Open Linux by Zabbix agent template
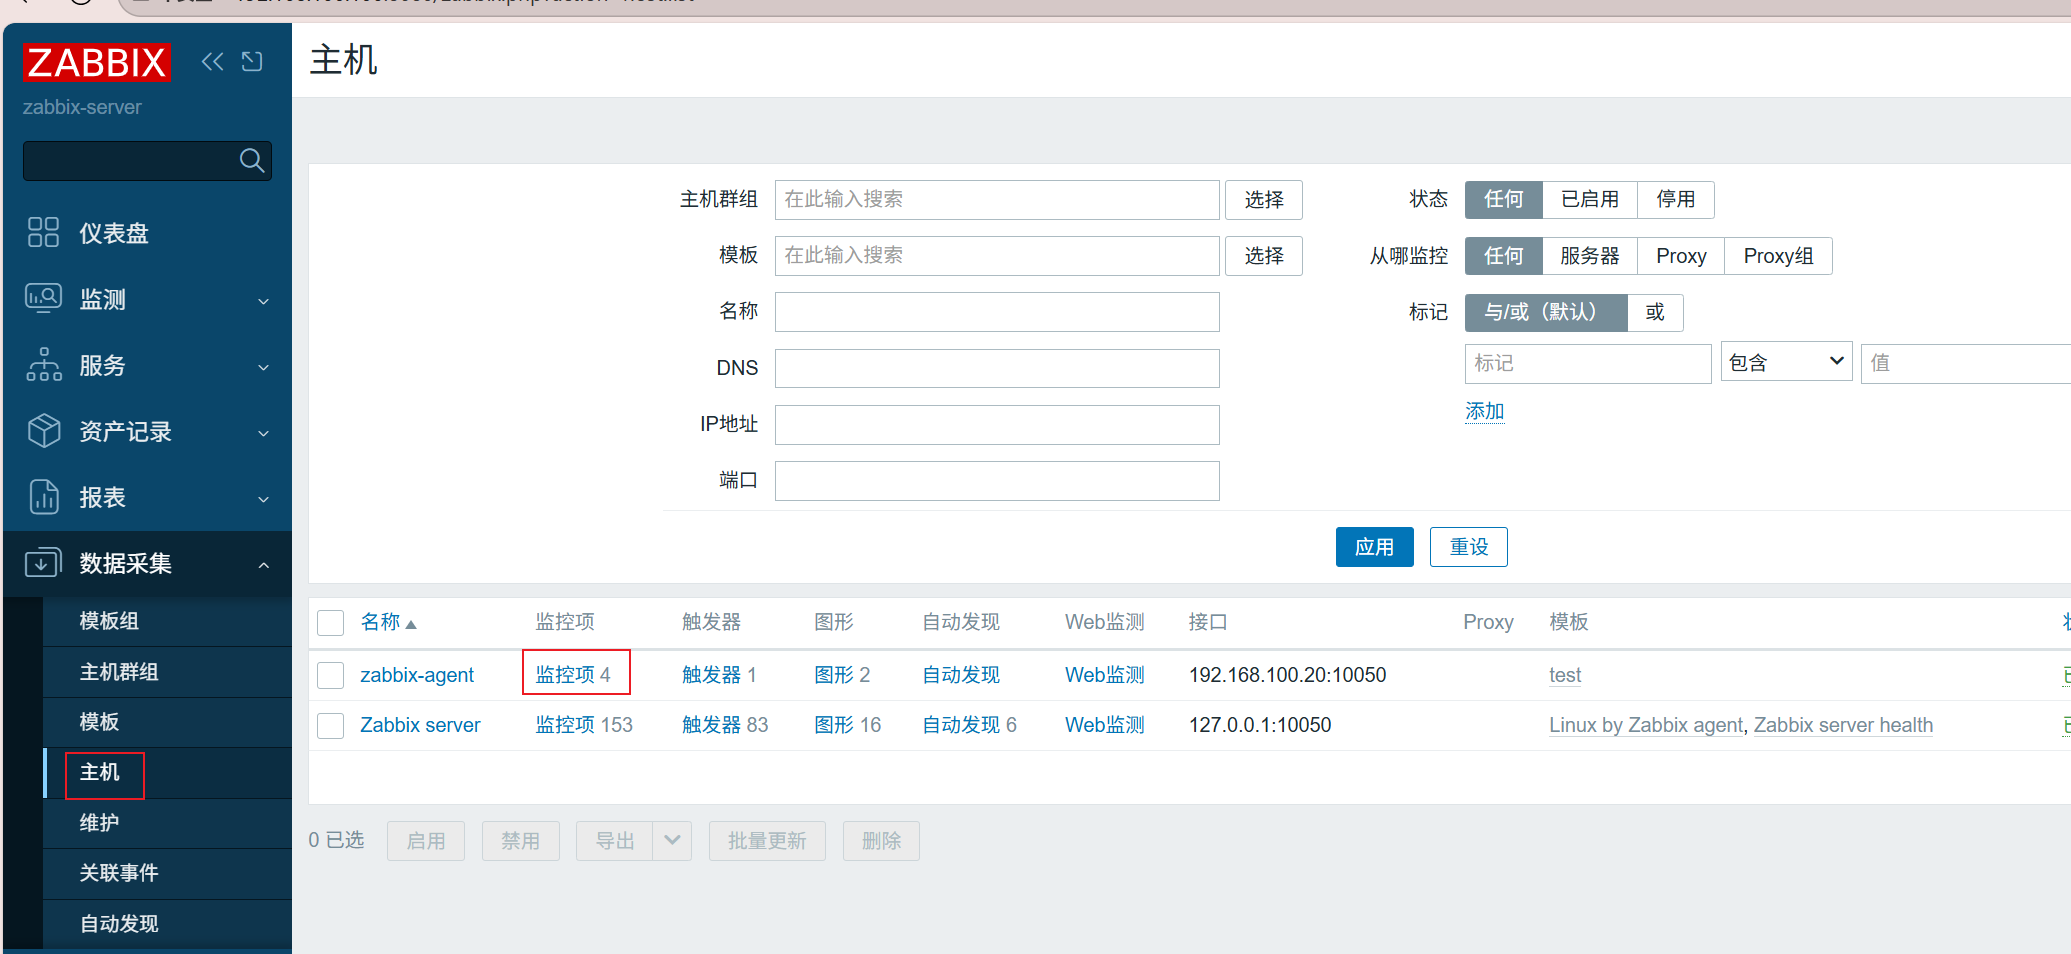This screenshot has width=2071, height=954. tap(1646, 725)
